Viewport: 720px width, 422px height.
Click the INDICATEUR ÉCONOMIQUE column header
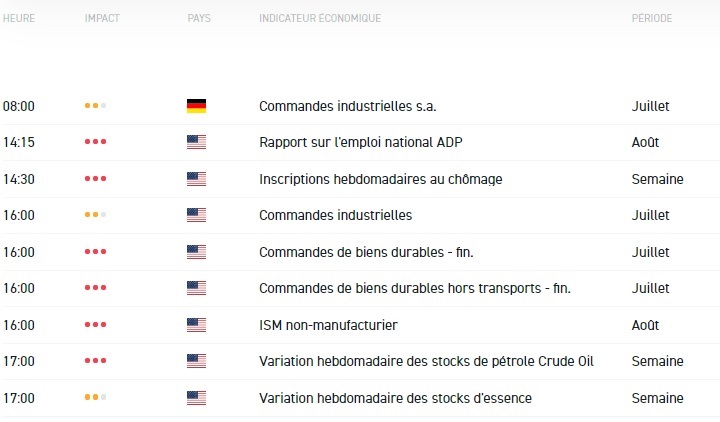pos(319,19)
